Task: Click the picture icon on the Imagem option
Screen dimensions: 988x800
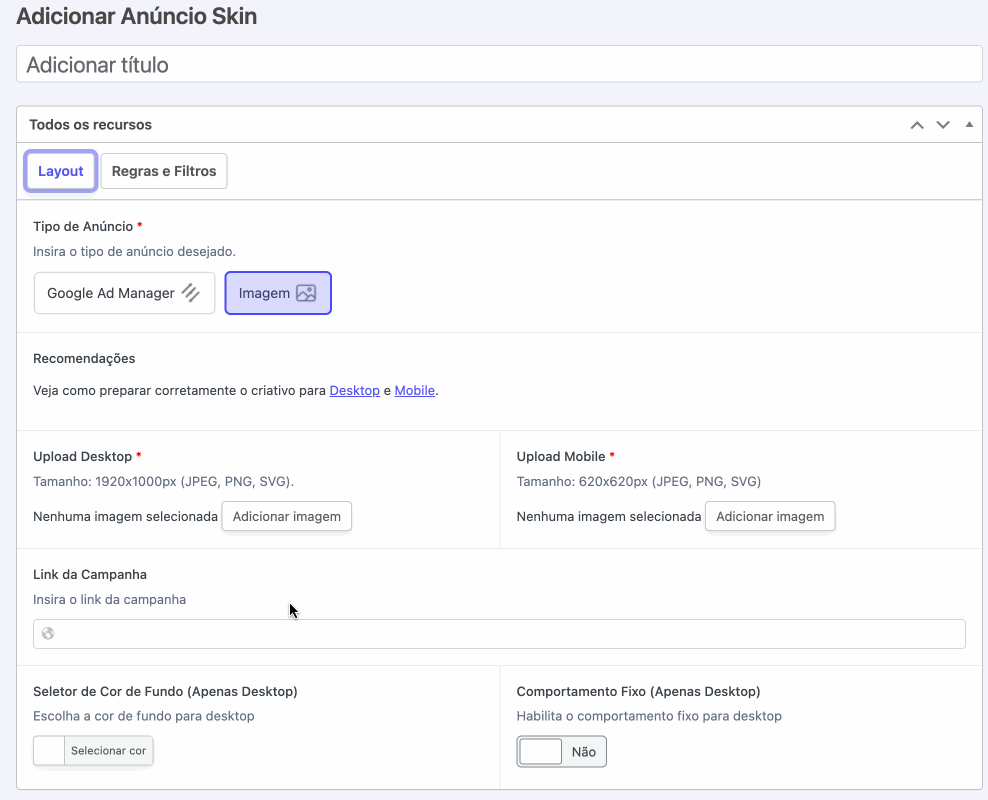Action: click(x=306, y=293)
